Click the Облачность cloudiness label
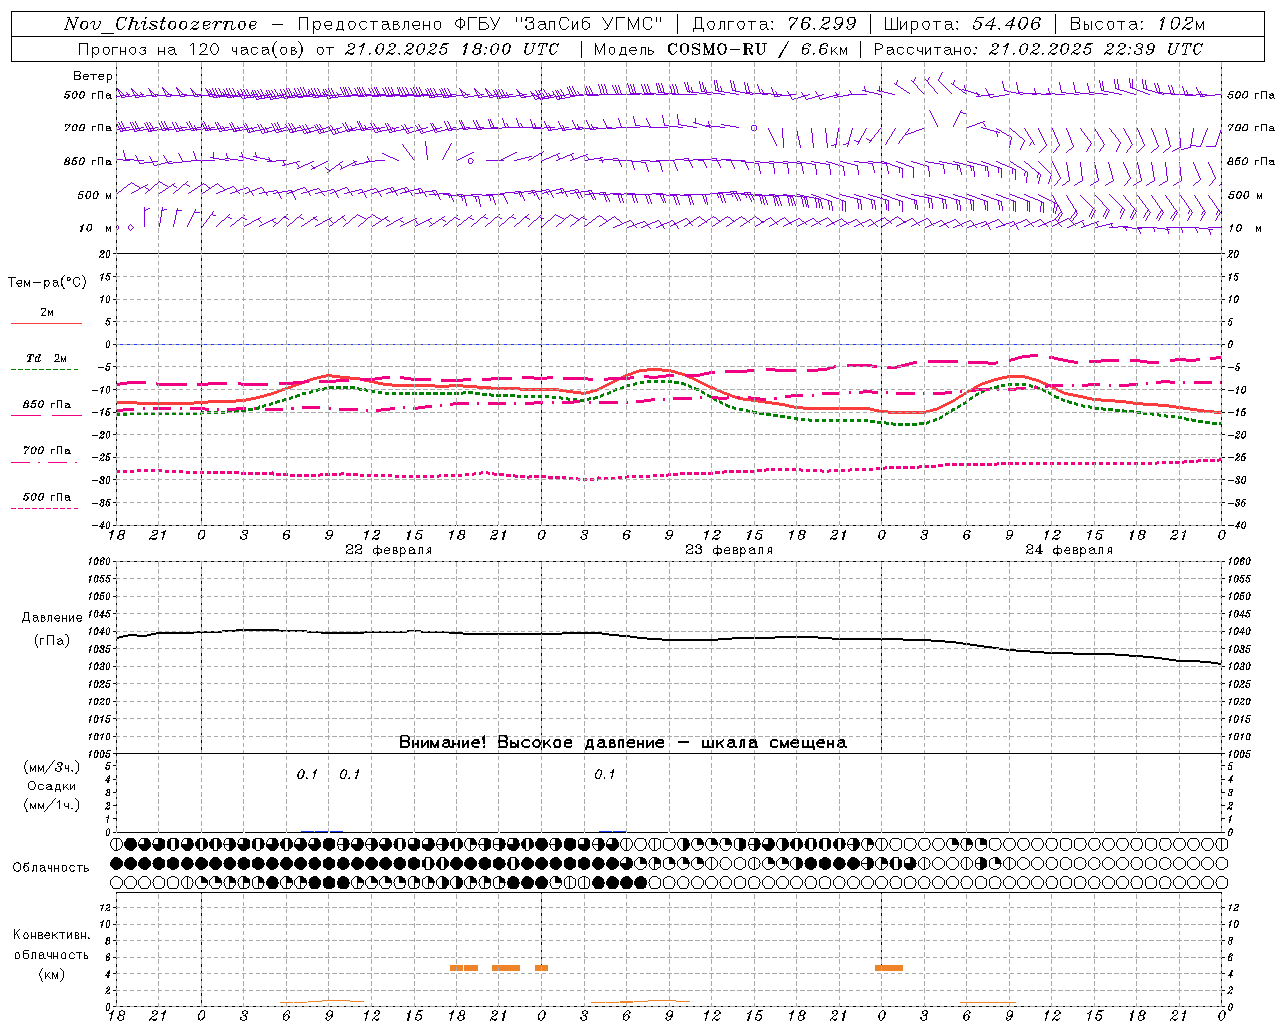 [x=51, y=868]
